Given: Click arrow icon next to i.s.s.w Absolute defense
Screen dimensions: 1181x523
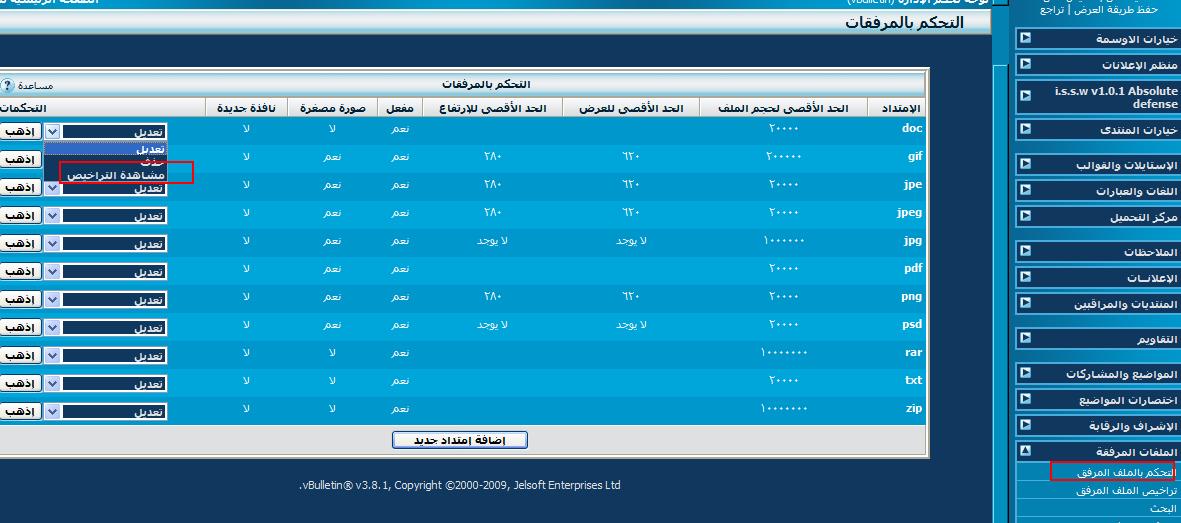Looking at the screenshot, I should coord(1025,97).
